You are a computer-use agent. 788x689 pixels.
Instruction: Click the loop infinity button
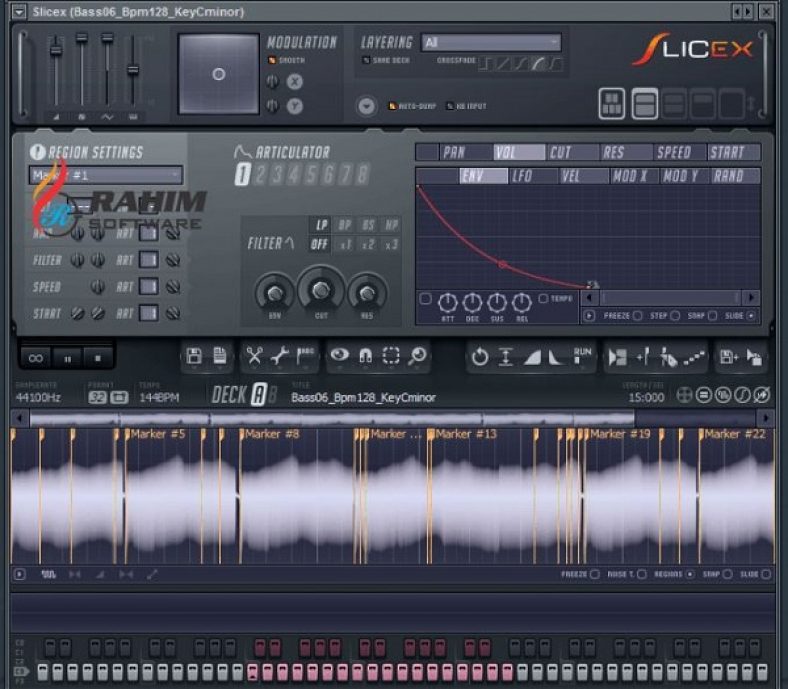click(37, 357)
